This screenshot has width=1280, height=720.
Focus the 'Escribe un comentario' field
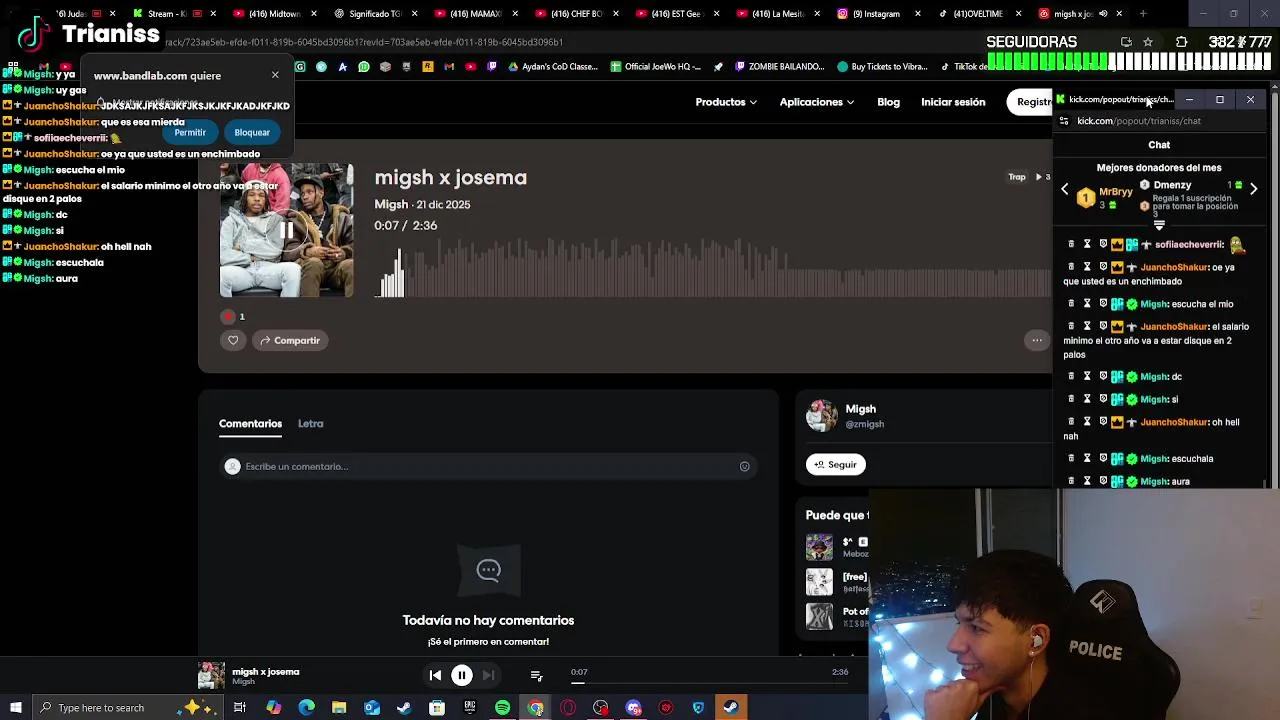click(x=487, y=466)
